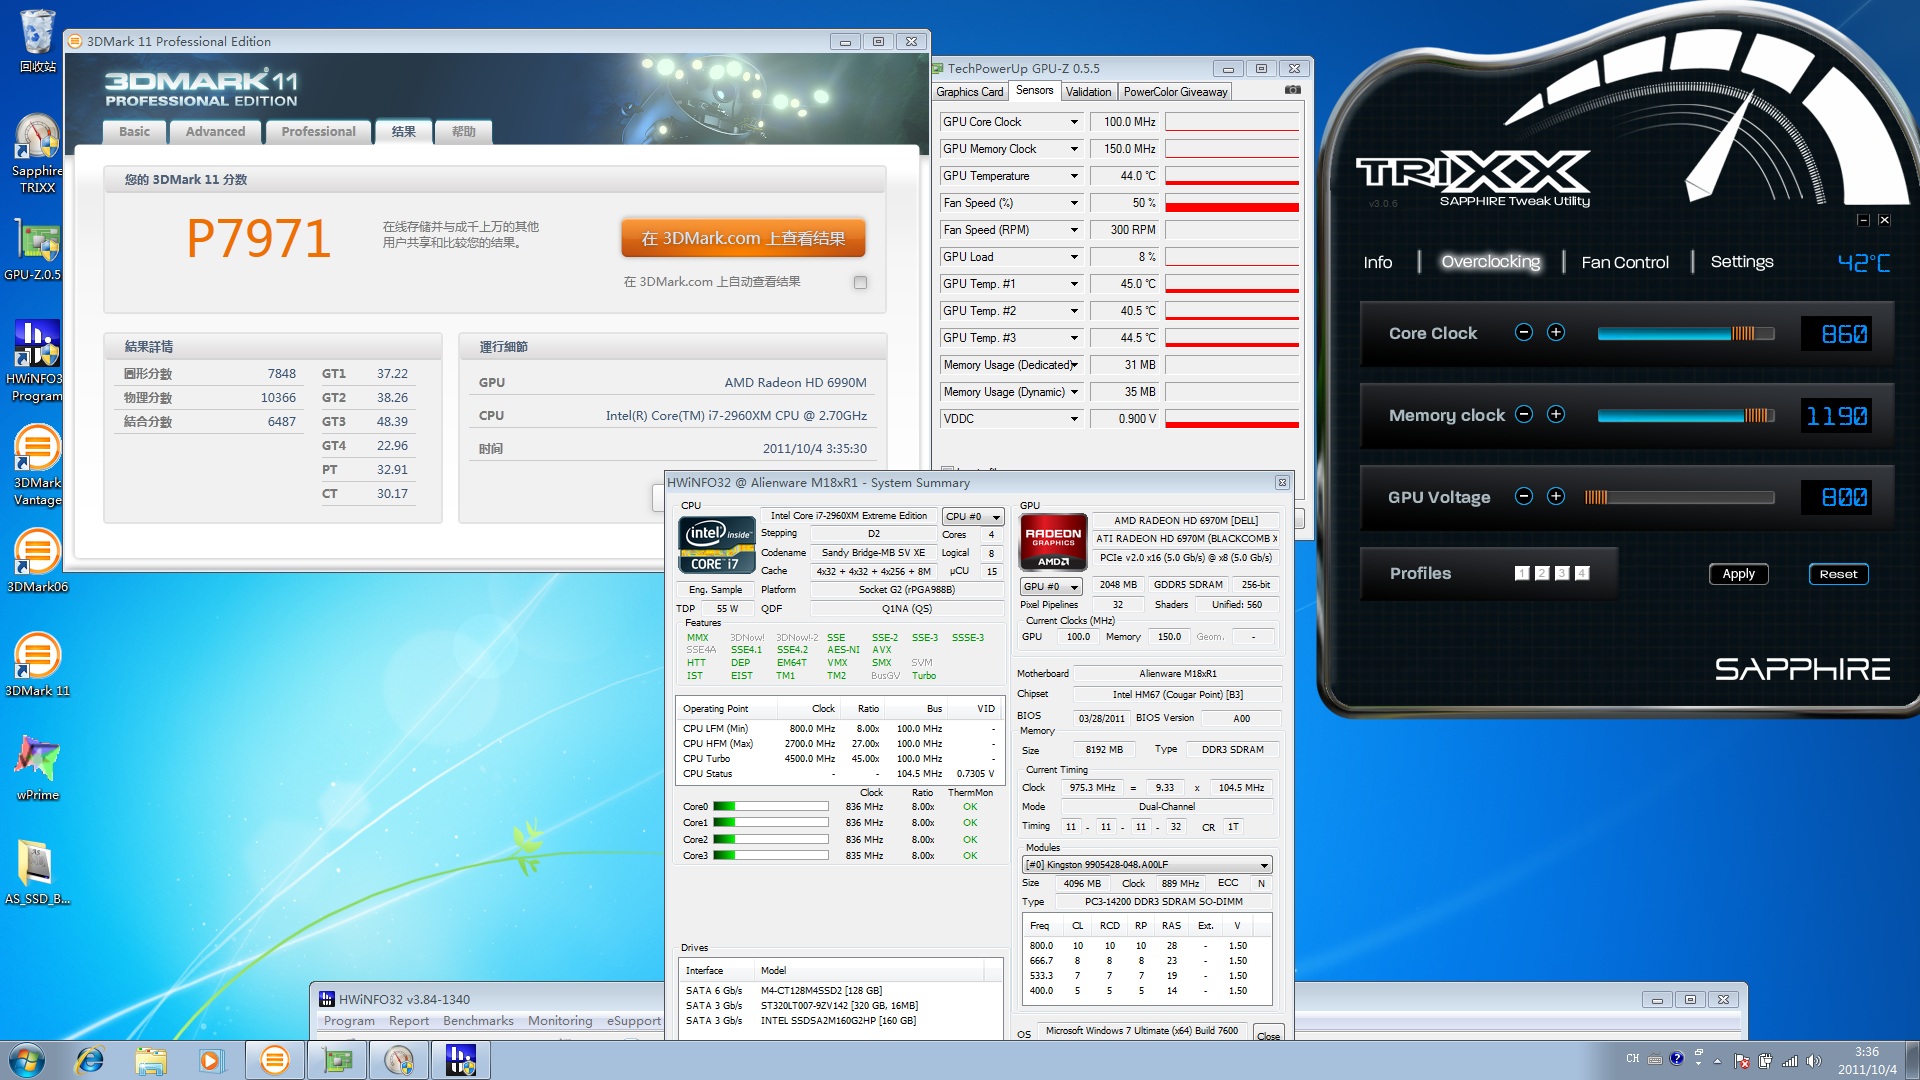Switch to TRIXX taskbar button

399,1060
